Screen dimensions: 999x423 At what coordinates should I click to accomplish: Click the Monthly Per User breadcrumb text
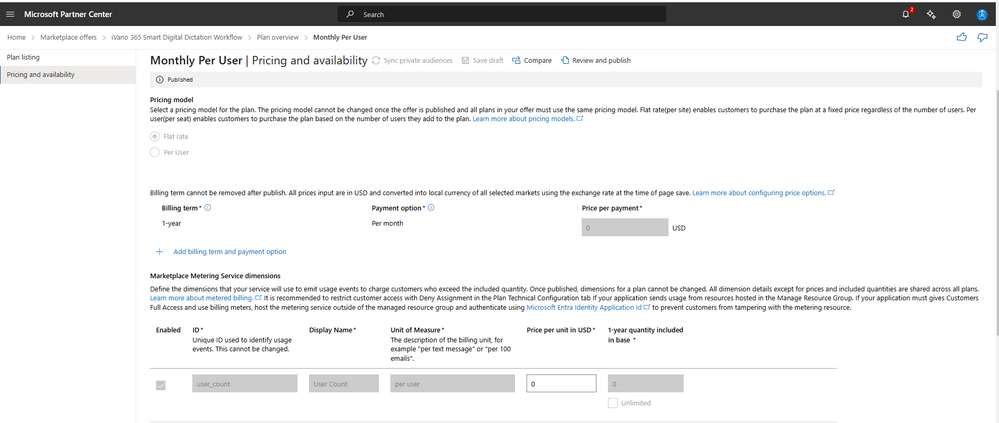tap(340, 38)
